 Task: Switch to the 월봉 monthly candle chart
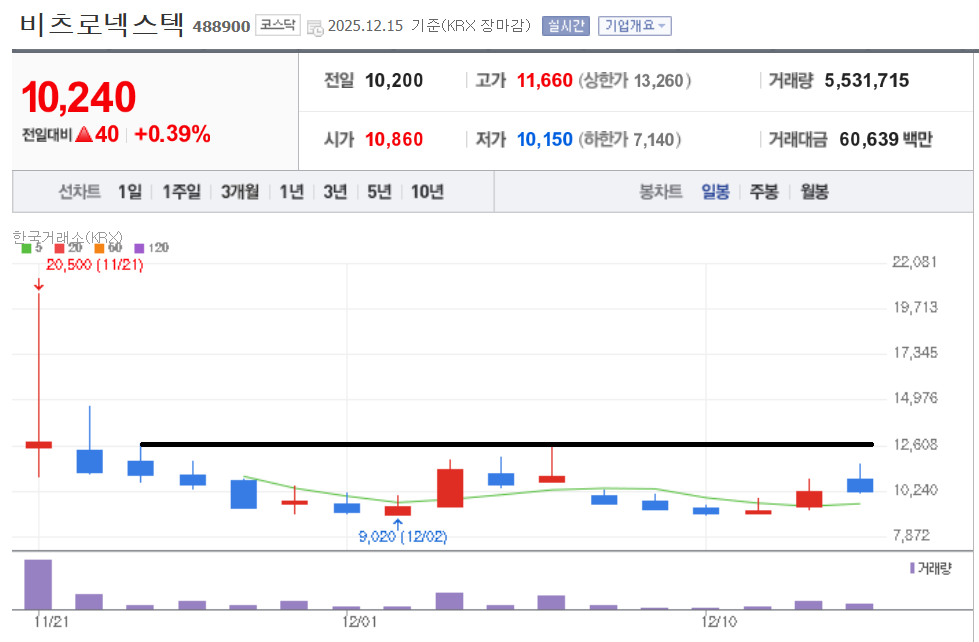[814, 192]
